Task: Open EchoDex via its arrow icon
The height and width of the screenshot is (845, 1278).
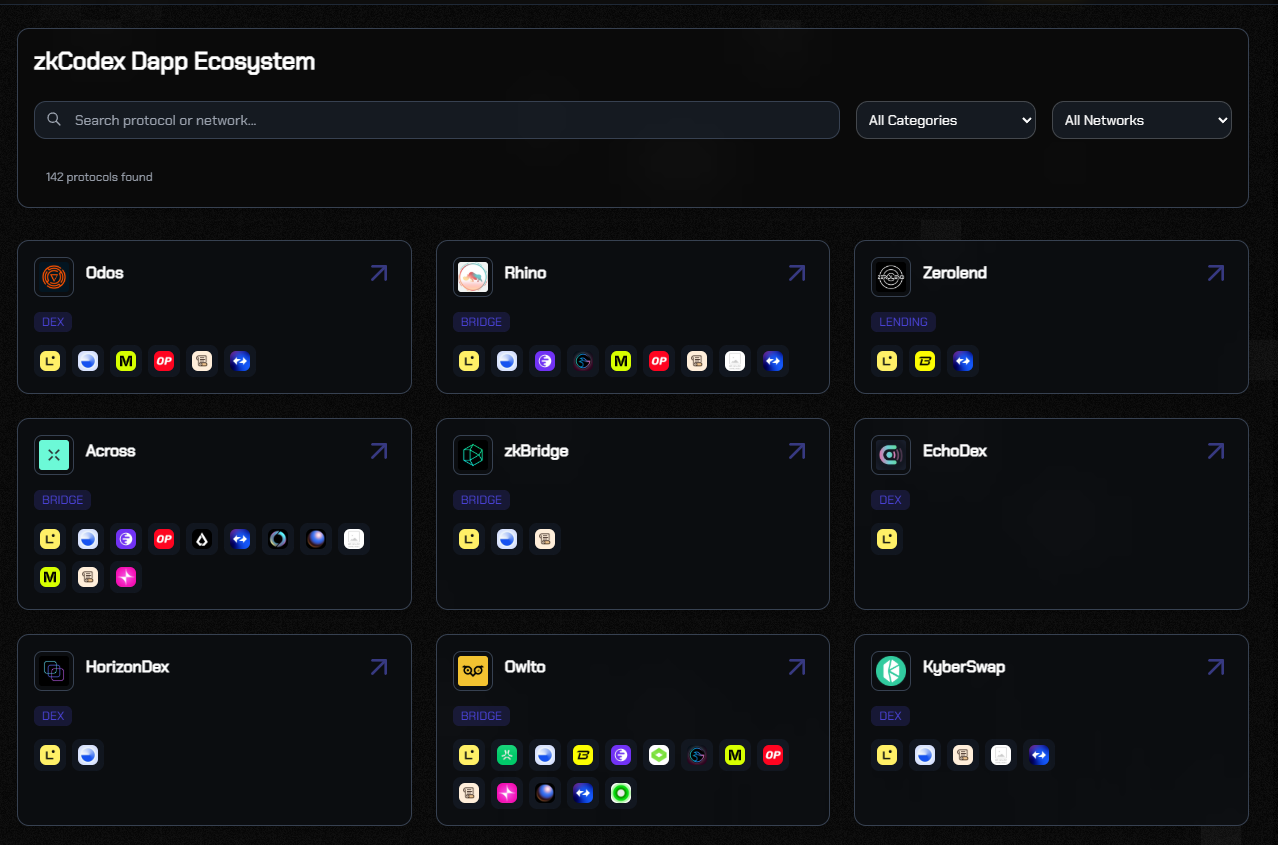Action: [x=1216, y=451]
